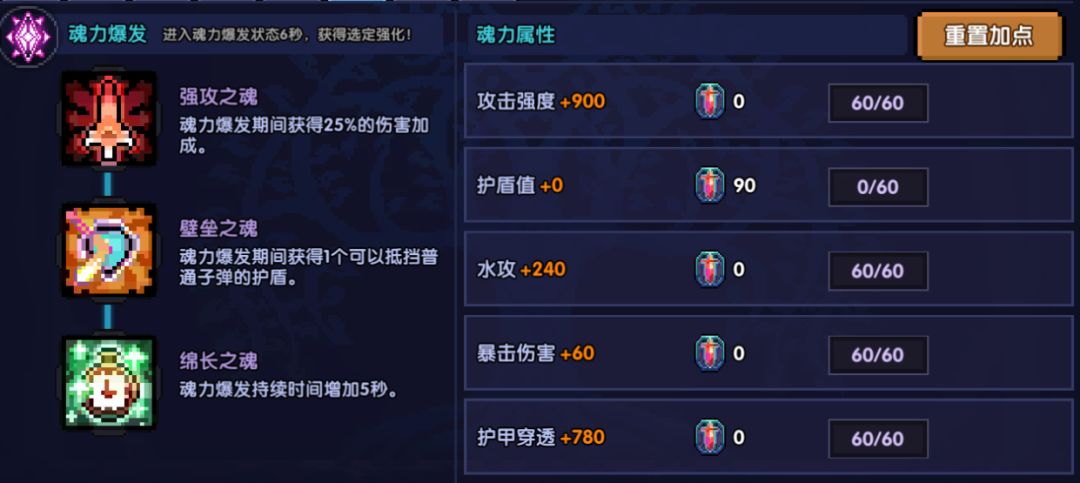
Task: Click the soul gem icon beside 暴击伤害
Action: (x=710, y=354)
